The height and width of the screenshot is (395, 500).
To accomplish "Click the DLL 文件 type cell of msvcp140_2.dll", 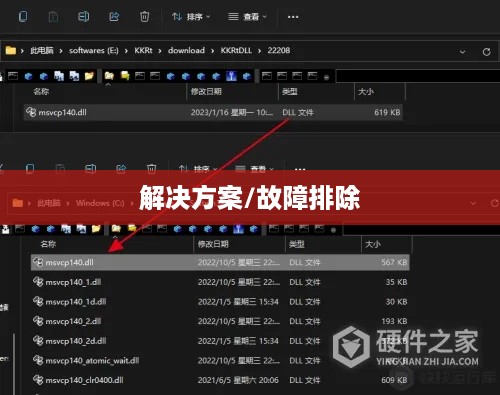I will (x=305, y=321).
